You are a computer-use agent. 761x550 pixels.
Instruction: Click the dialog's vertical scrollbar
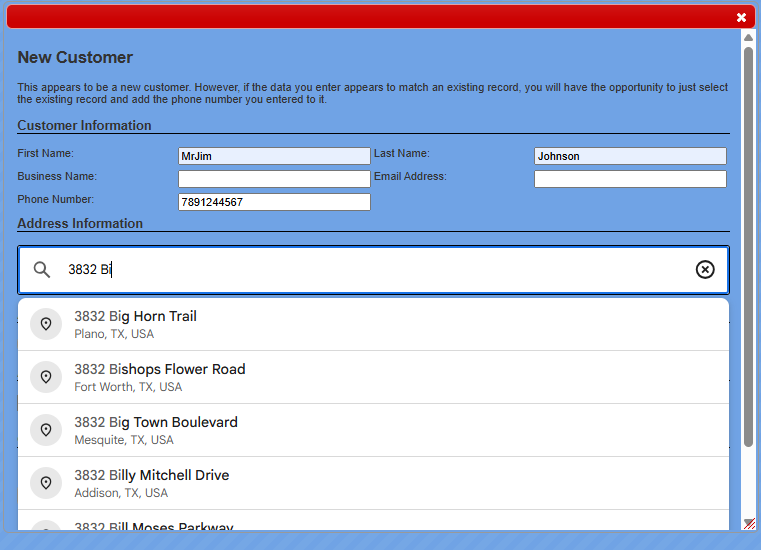pos(748,240)
